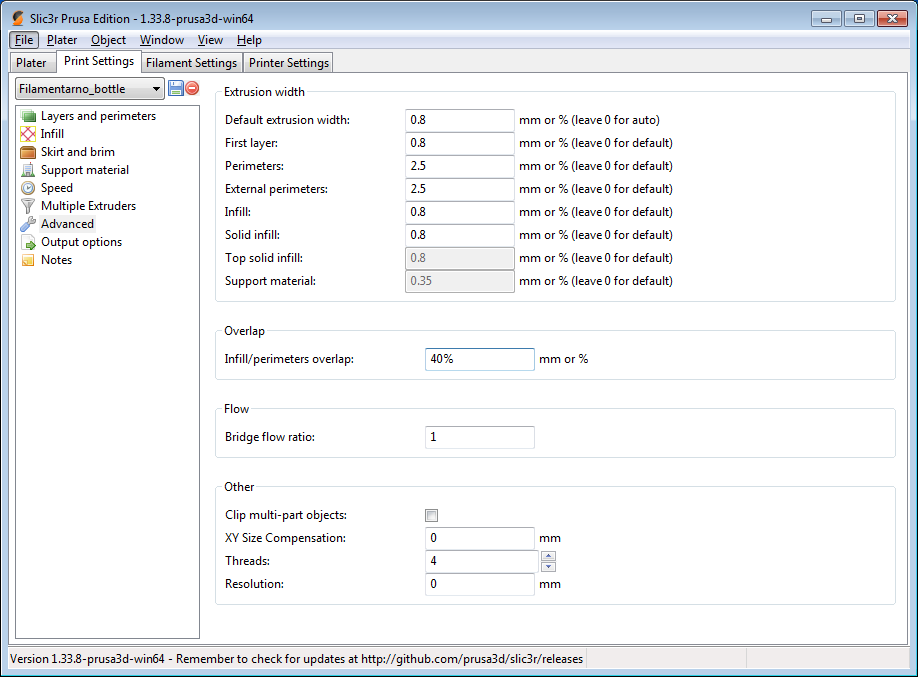Open the View menu
The width and height of the screenshot is (918, 677).
pos(210,40)
